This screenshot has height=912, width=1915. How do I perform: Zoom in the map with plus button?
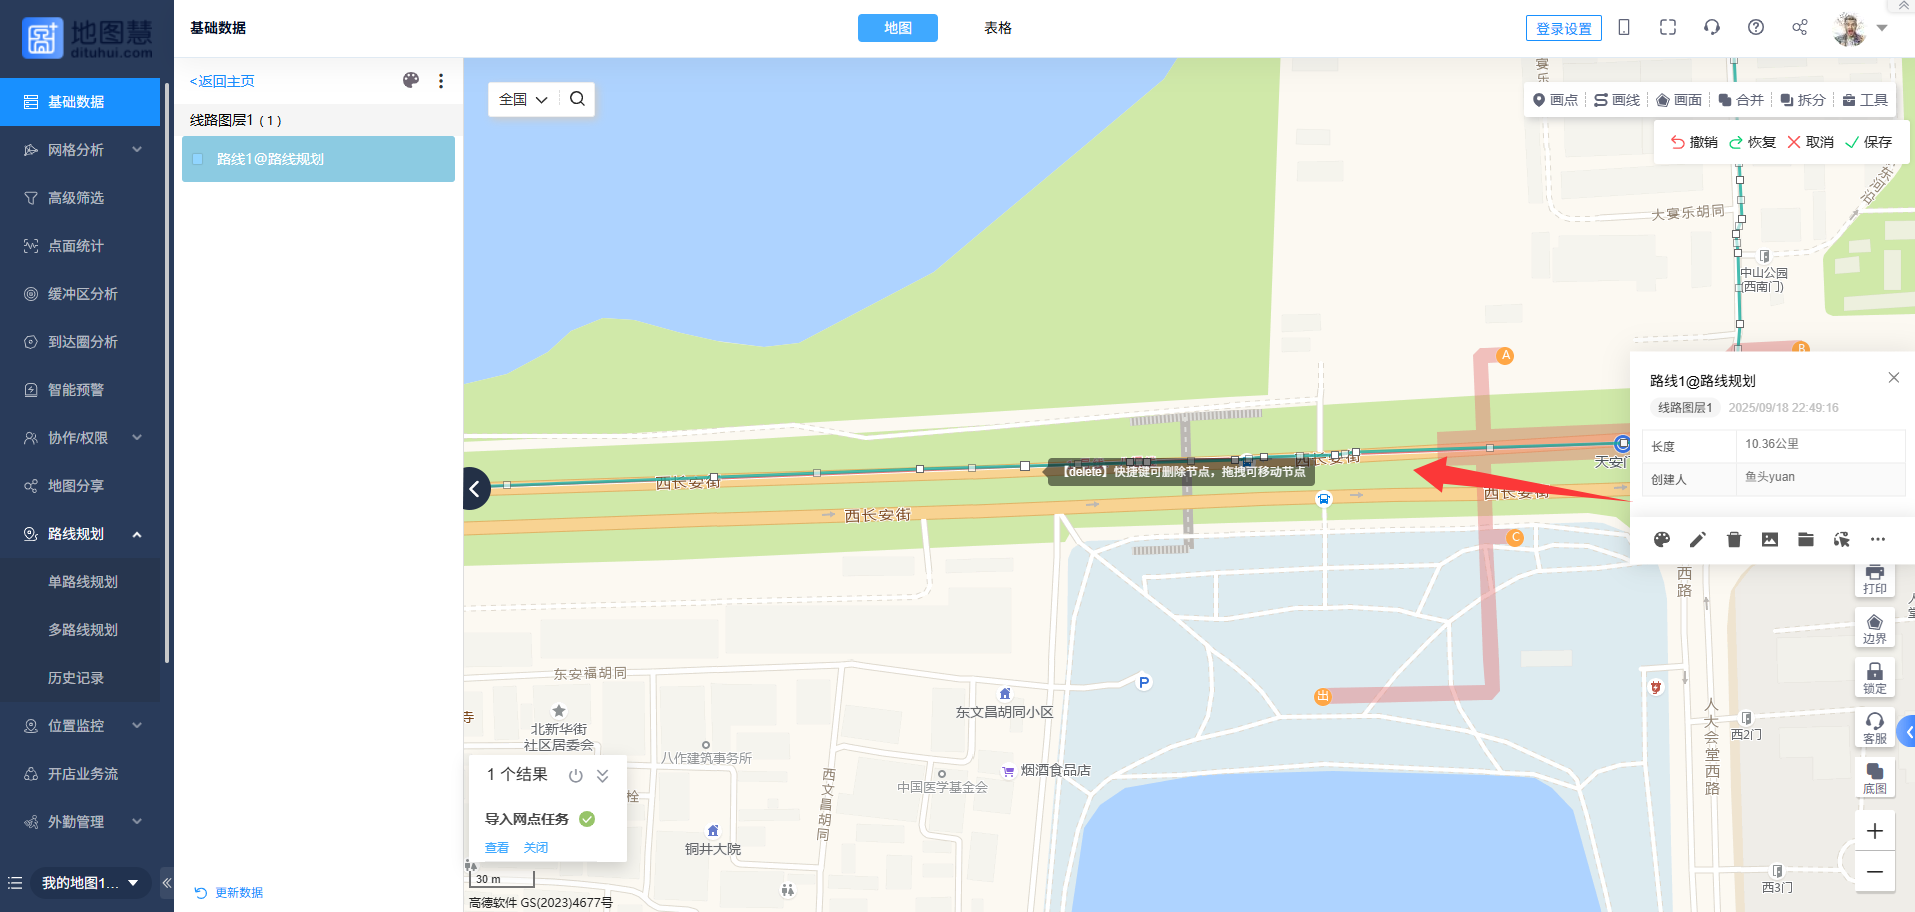(1874, 831)
